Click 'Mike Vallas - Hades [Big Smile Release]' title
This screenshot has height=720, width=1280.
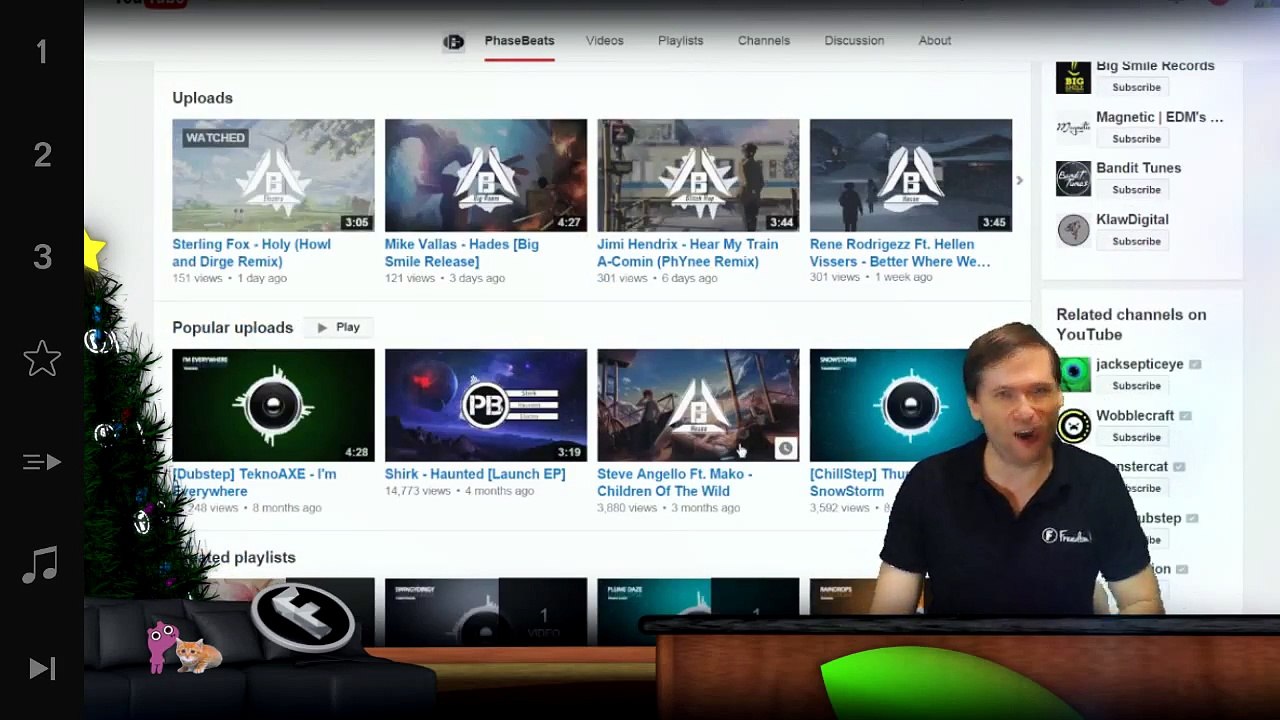point(462,253)
